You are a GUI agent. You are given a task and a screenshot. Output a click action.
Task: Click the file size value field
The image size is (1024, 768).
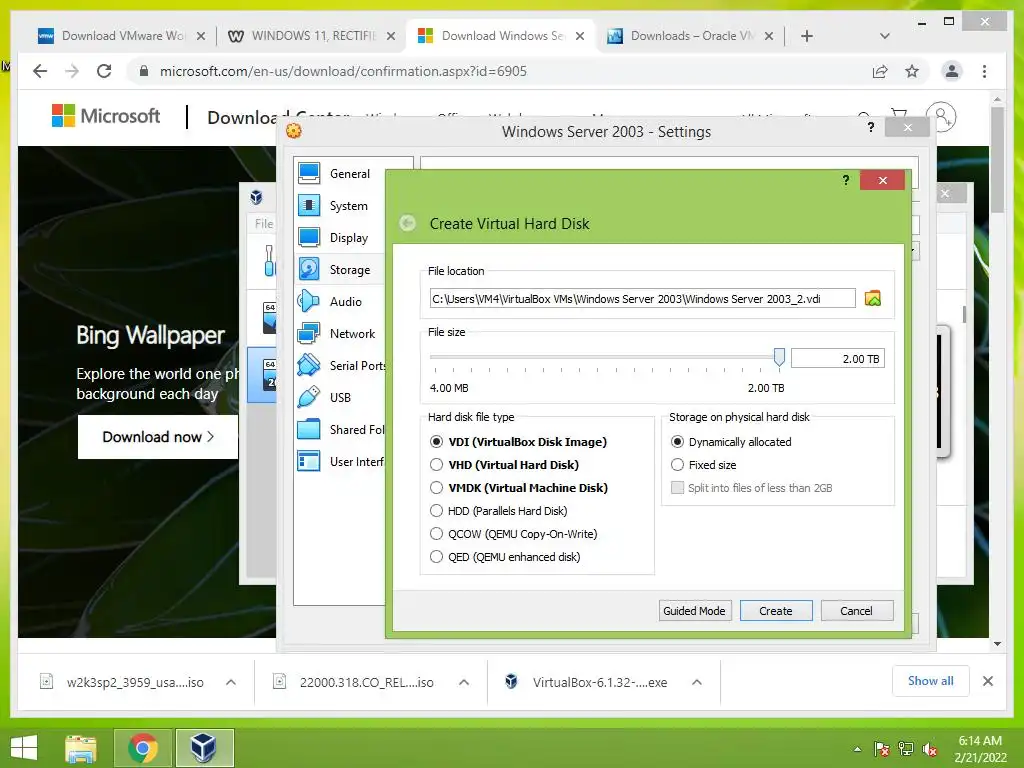point(838,359)
